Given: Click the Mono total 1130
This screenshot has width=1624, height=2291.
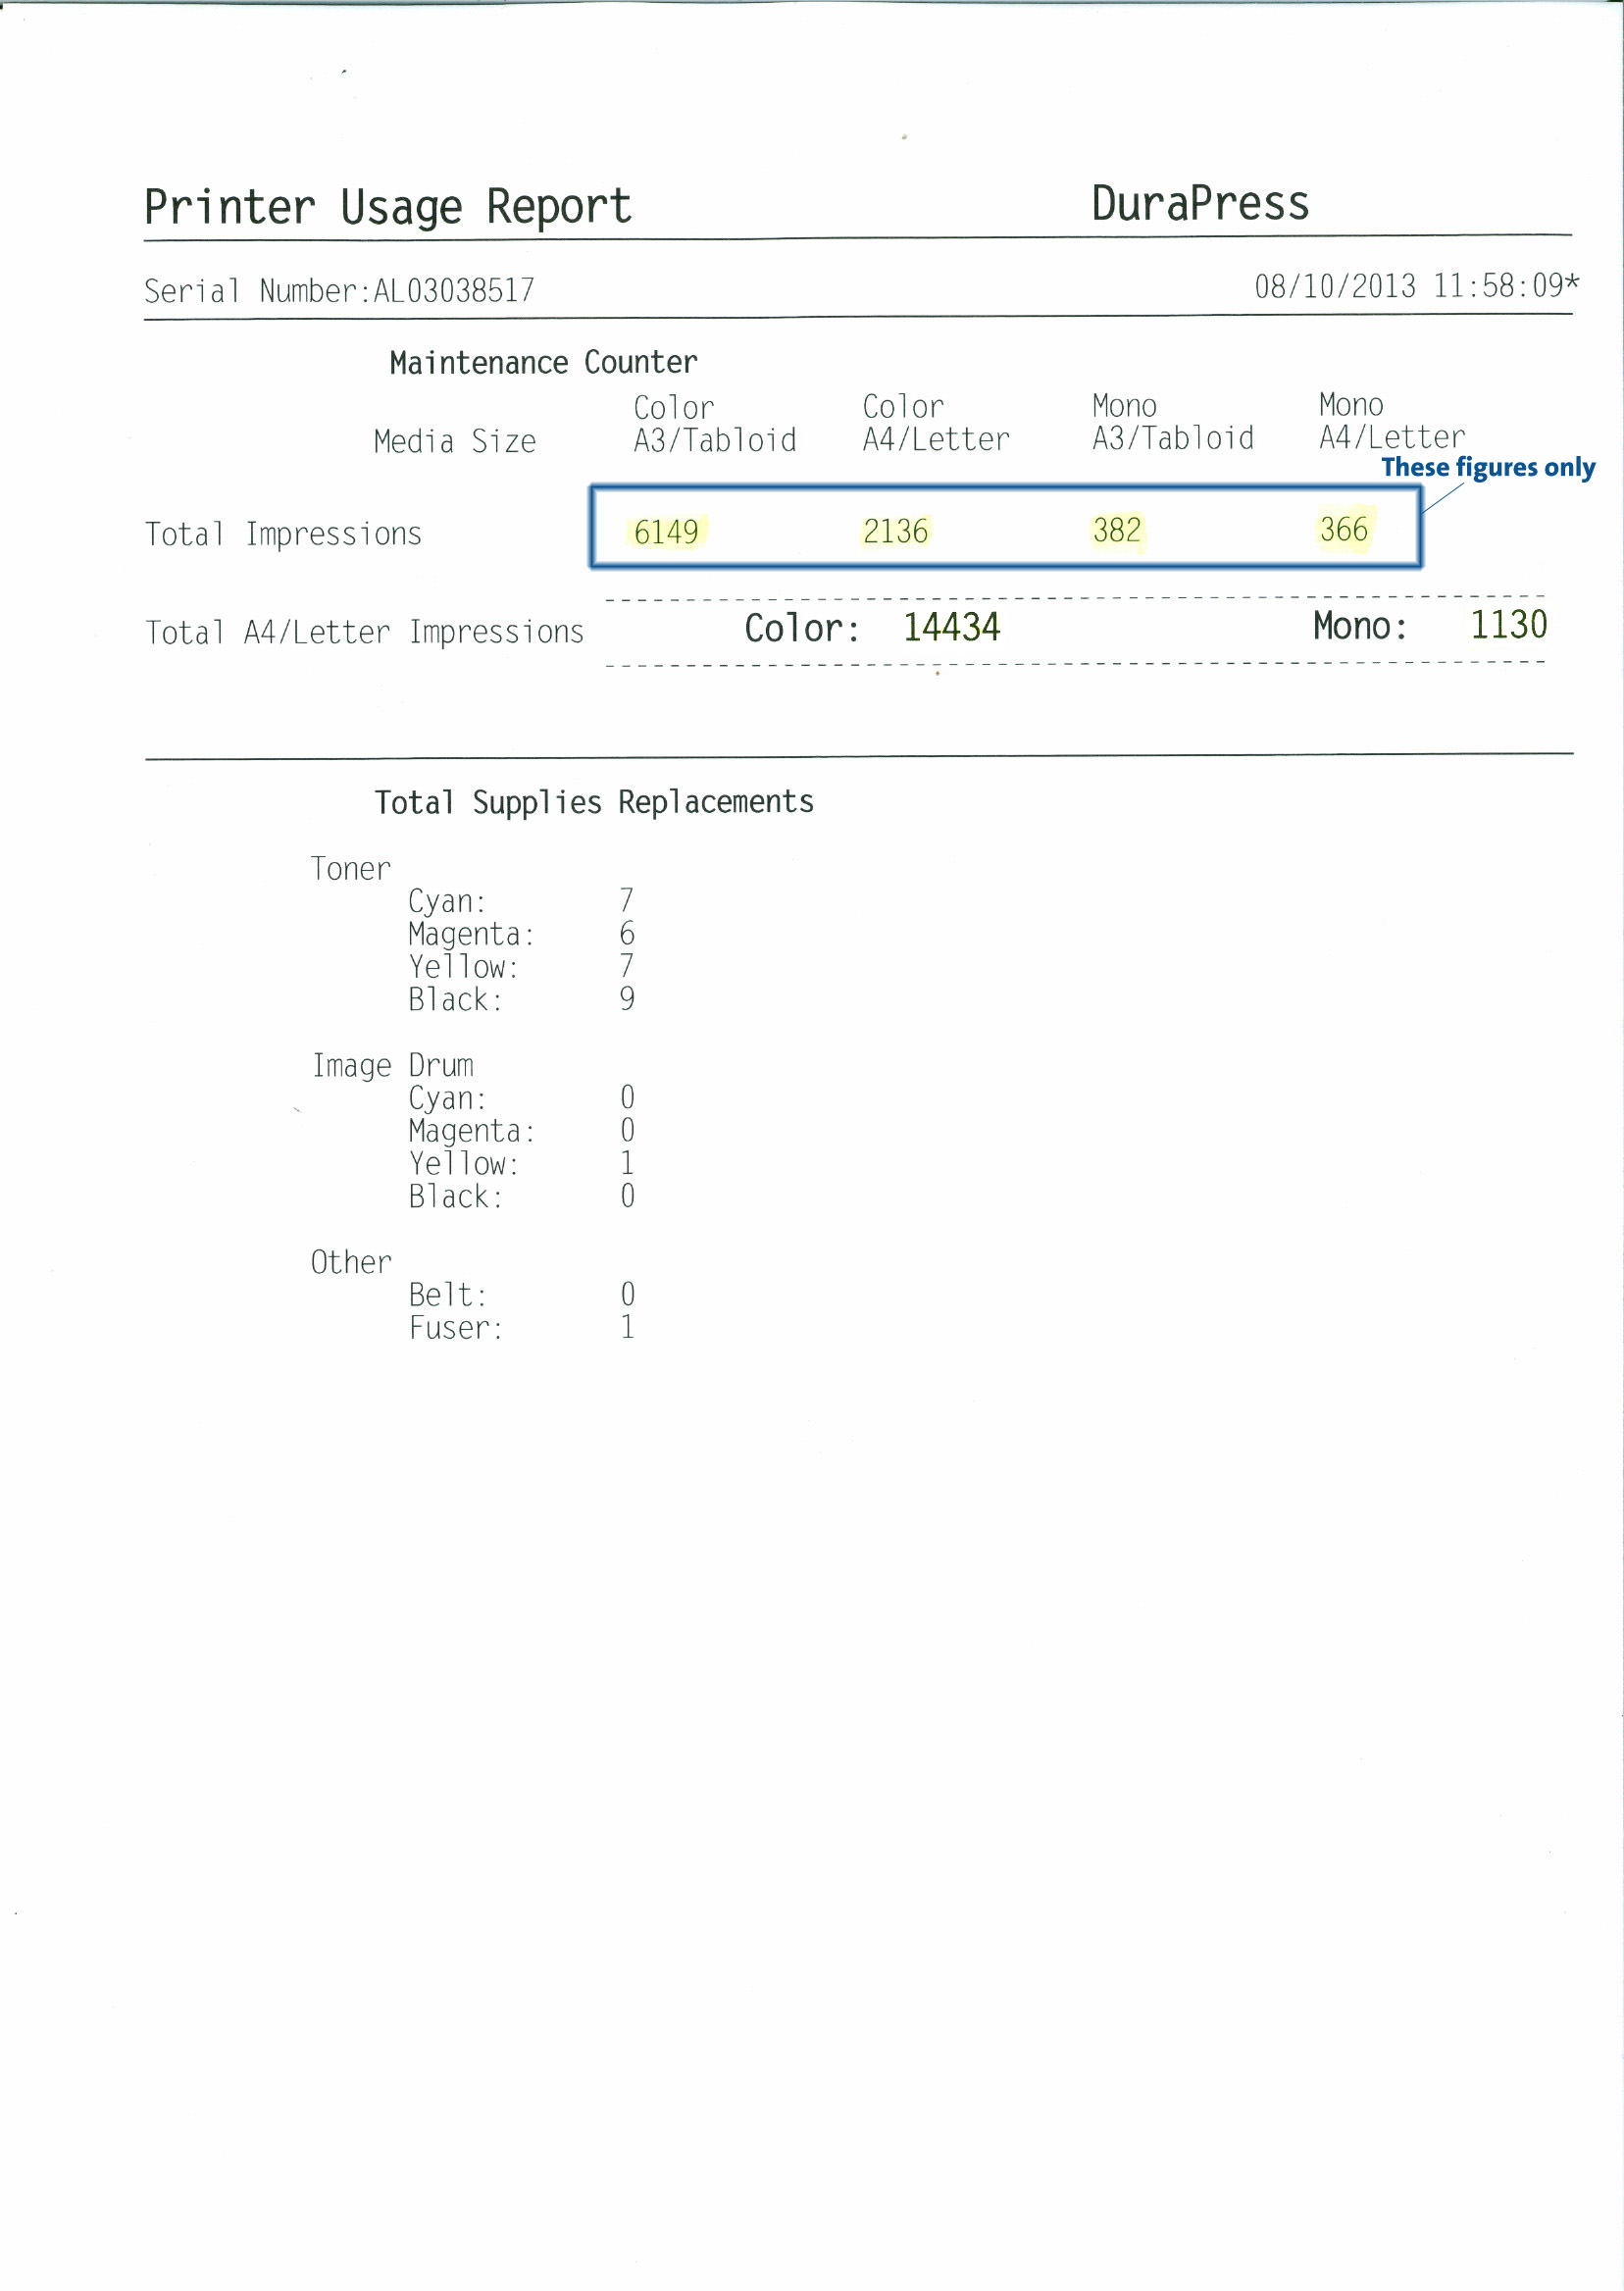Looking at the screenshot, I should pos(1509,624).
